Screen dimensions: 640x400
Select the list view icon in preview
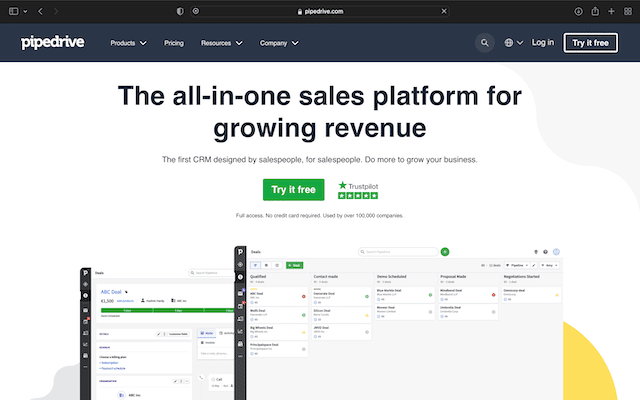click(x=267, y=265)
